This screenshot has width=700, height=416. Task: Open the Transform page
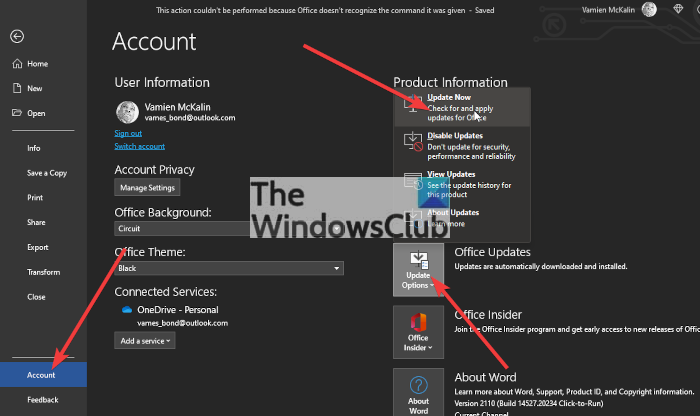[x=43, y=272]
